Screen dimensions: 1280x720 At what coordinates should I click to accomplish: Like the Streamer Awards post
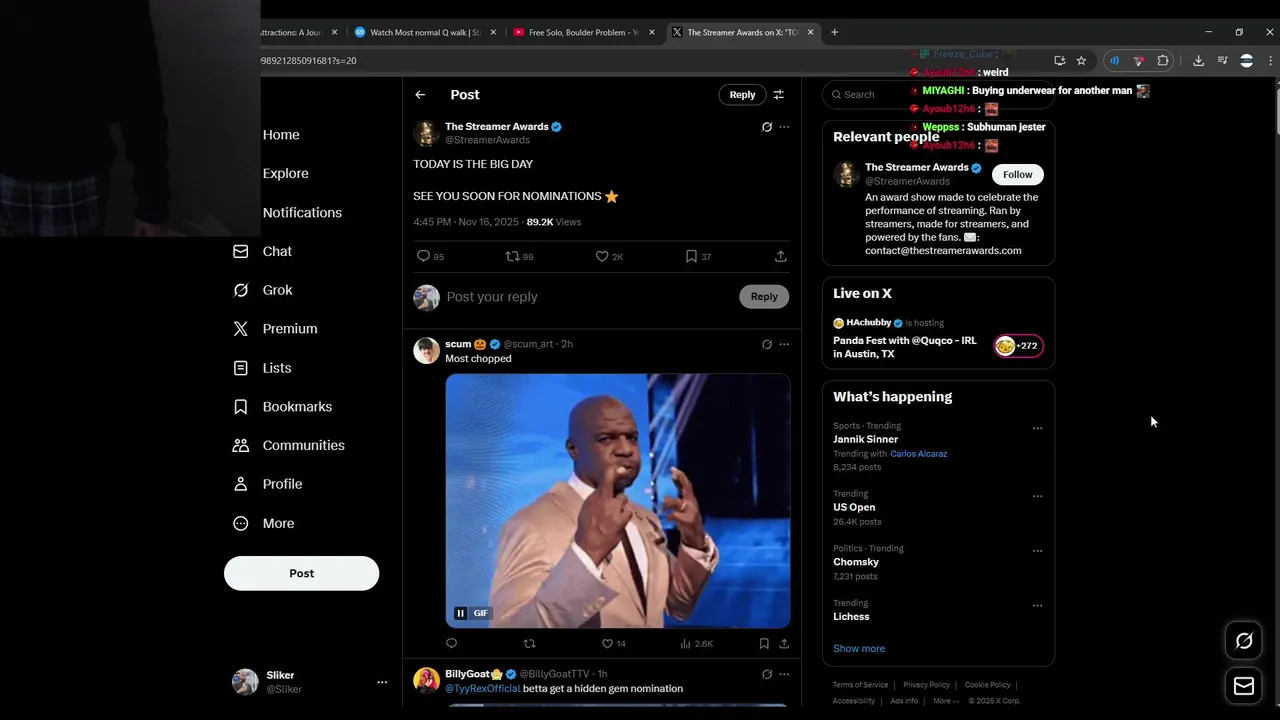coord(602,257)
